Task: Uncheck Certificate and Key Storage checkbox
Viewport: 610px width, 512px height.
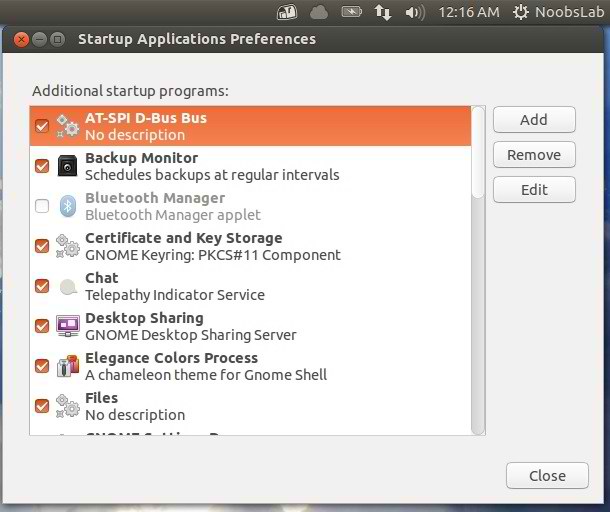Action: (42, 246)
